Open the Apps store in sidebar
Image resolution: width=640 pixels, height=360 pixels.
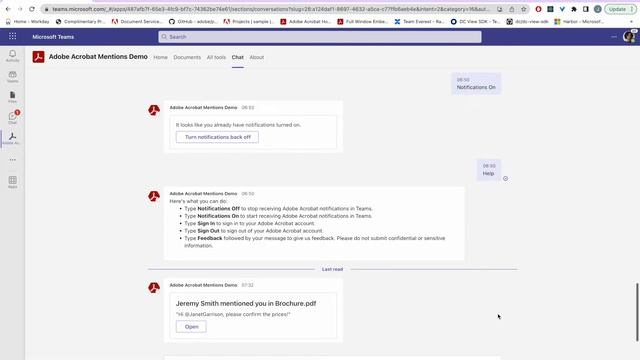13,182
